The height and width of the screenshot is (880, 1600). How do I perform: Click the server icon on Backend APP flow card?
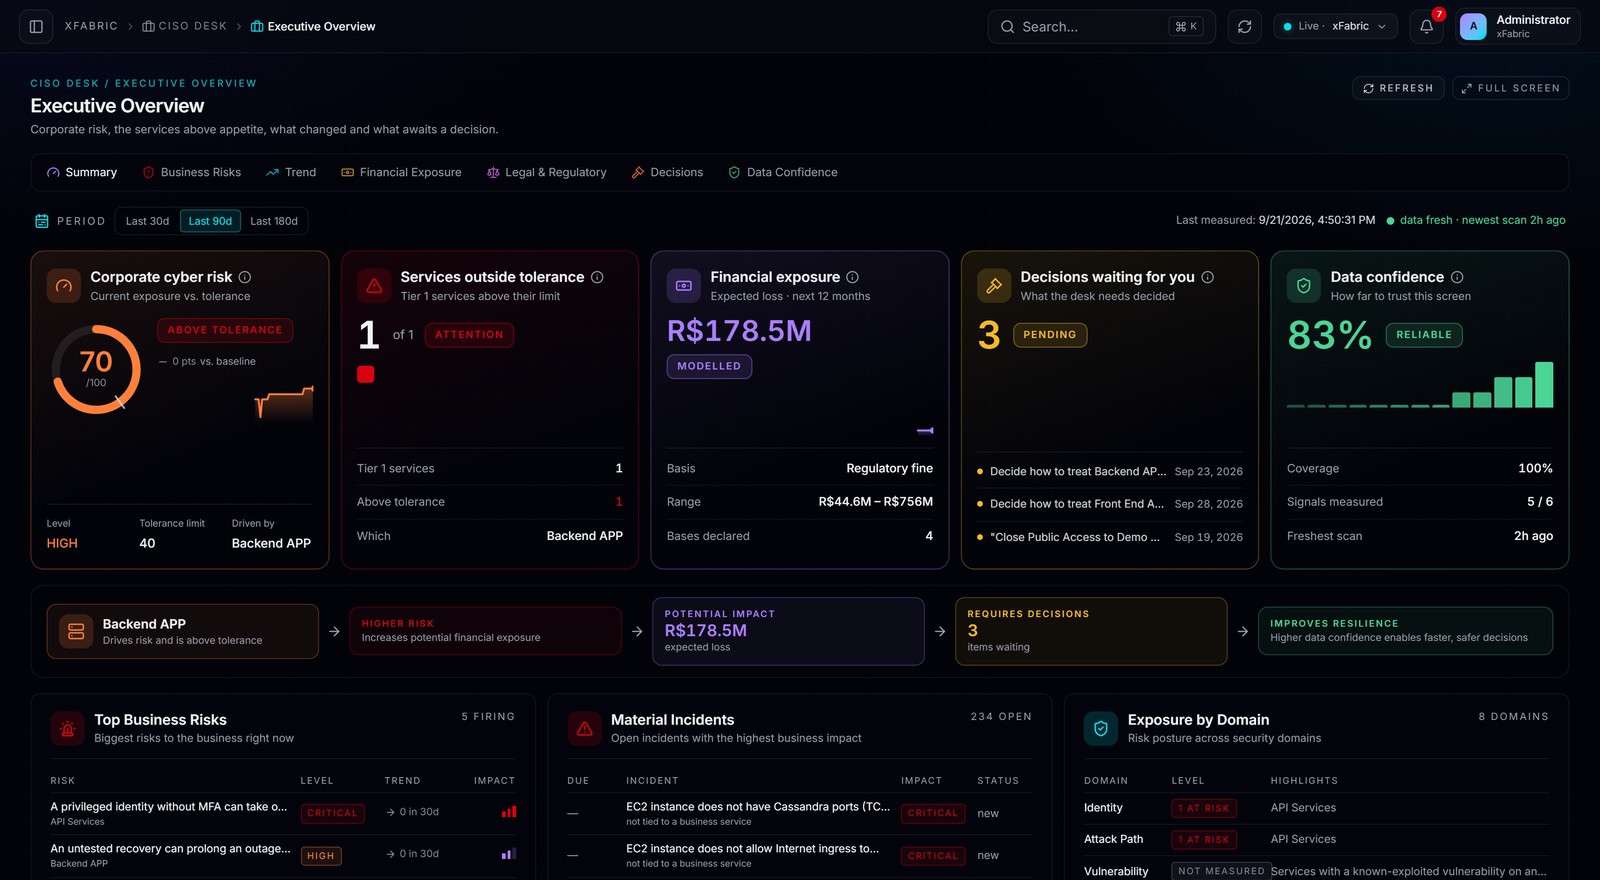click(76, 631)
